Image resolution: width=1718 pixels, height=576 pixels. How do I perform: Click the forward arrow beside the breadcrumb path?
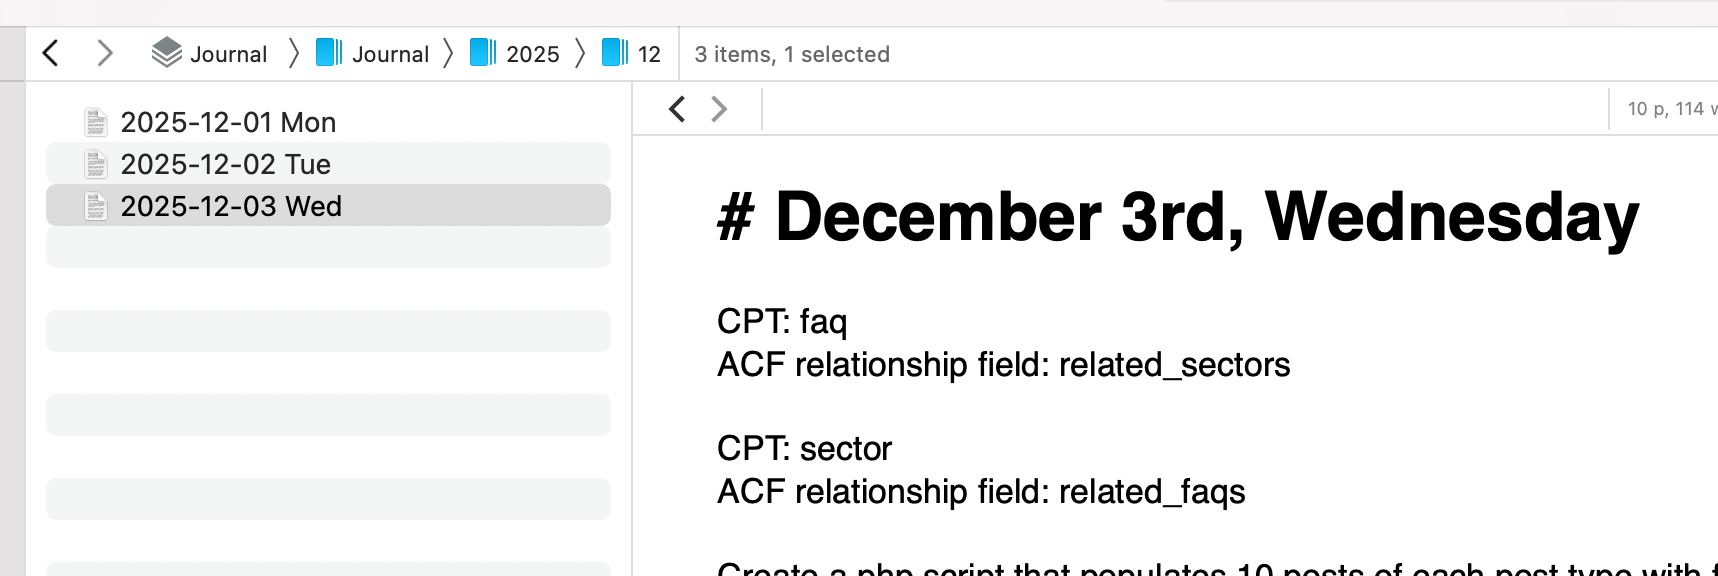point(104,53)
